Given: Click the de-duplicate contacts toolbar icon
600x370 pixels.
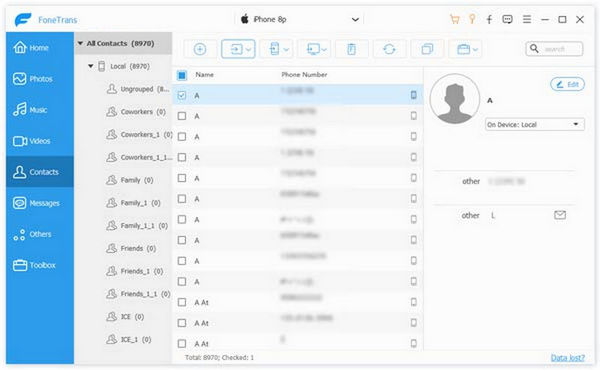Looking at the screenshot, I should click(x=427, y=49).
